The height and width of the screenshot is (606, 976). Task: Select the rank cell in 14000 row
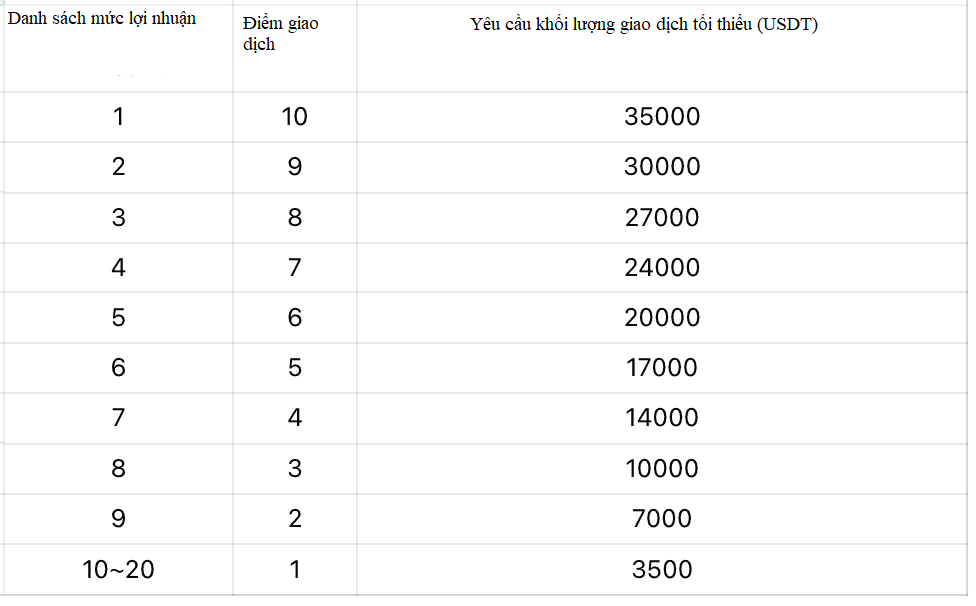pos(118,418)
